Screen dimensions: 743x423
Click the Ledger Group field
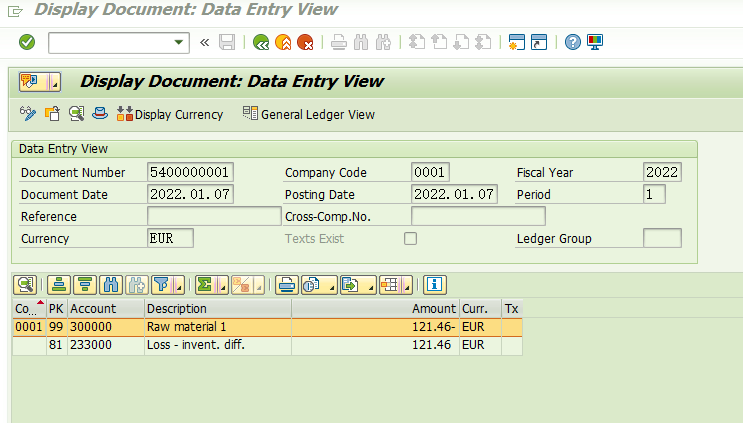coord(662,238)
